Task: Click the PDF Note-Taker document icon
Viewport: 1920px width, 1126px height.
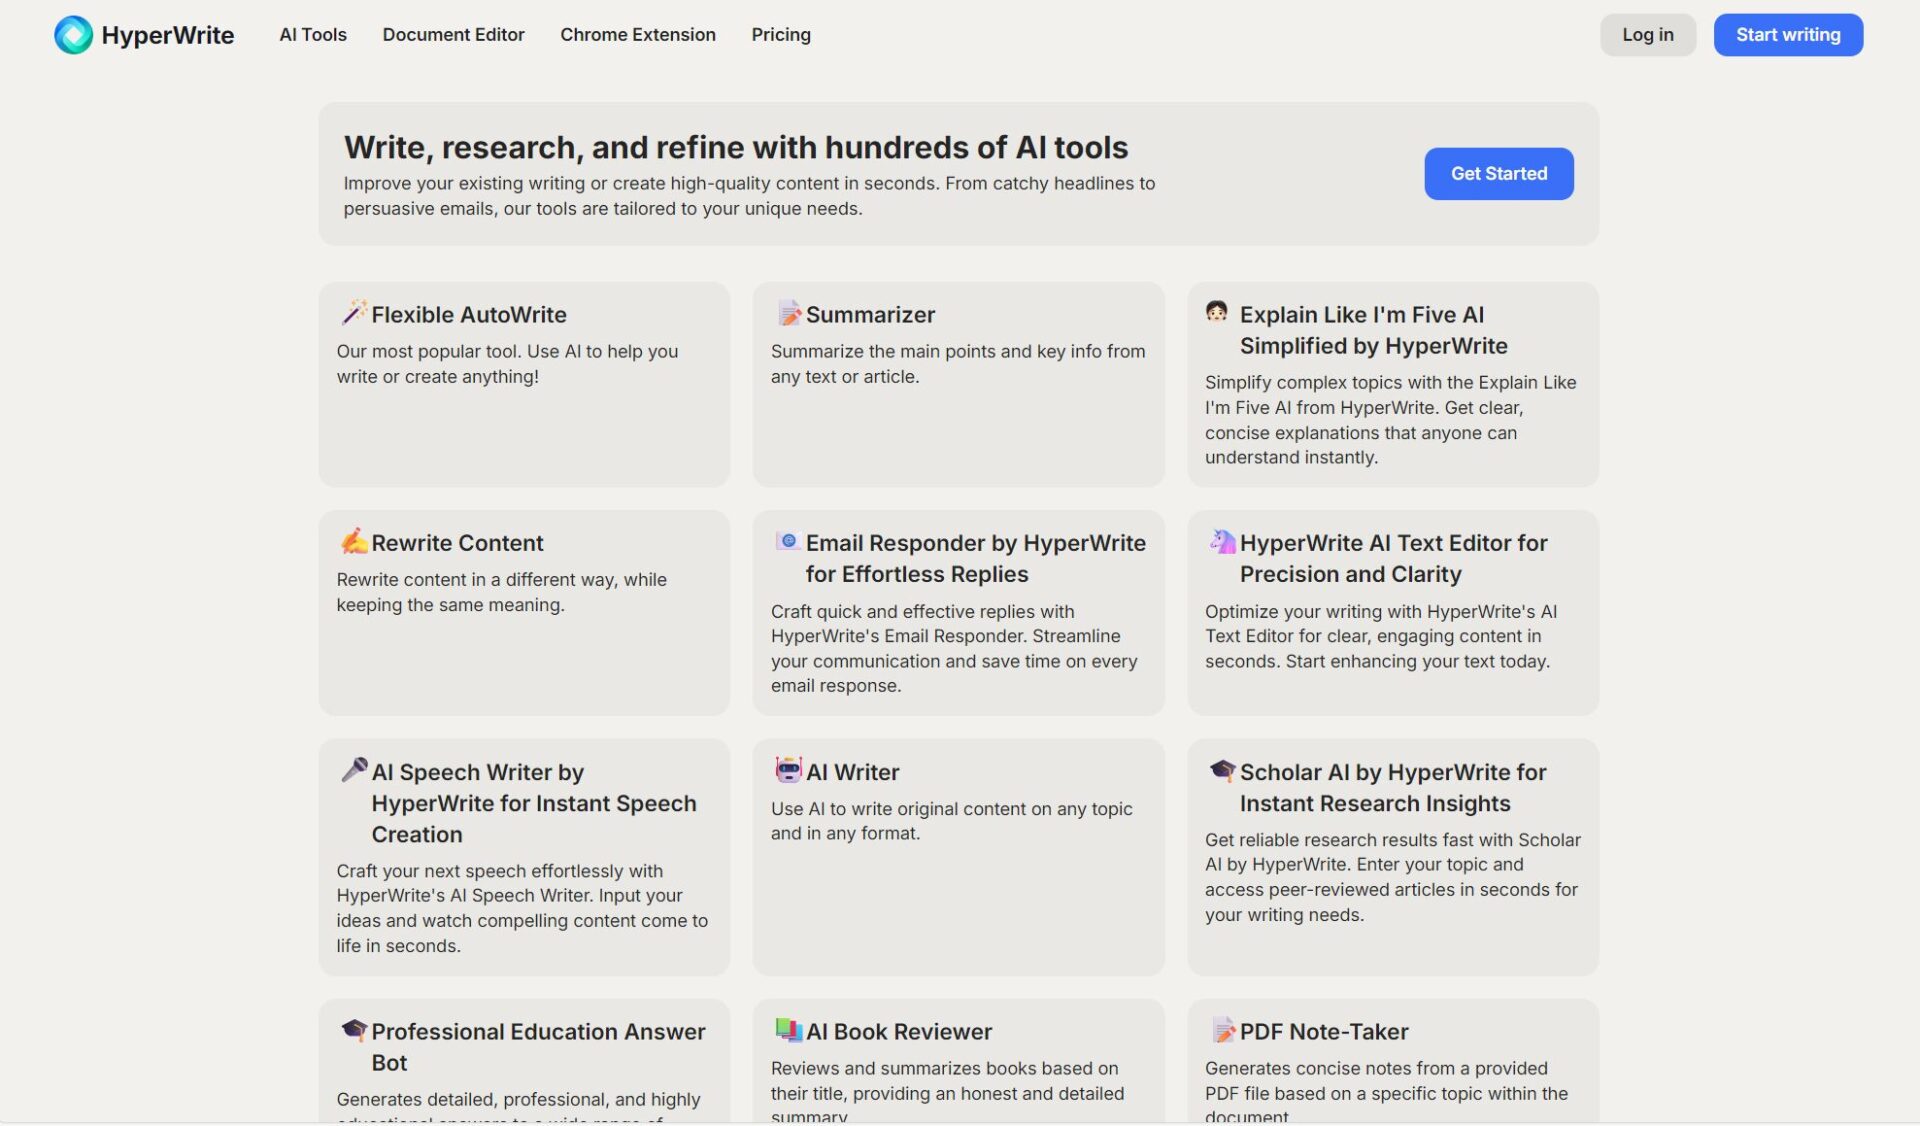Action: click(1222, 1030)
